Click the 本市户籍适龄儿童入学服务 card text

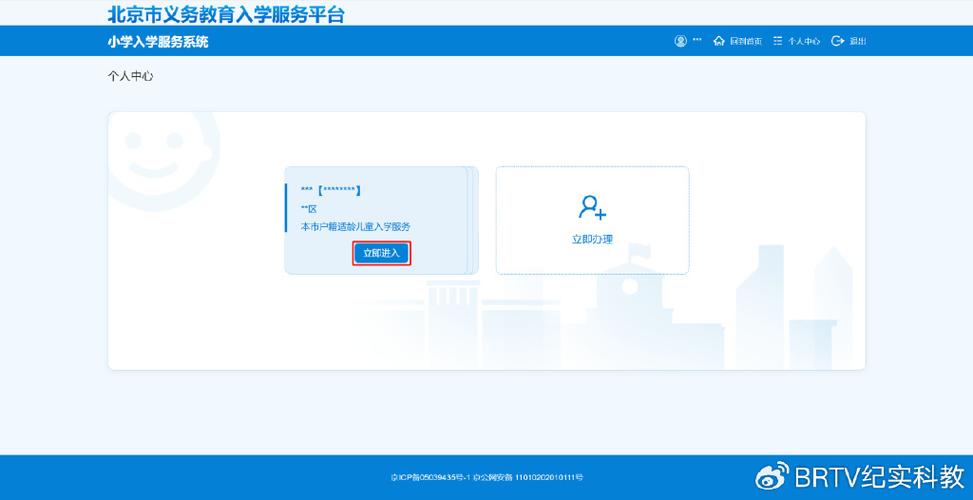click(356, 227)
